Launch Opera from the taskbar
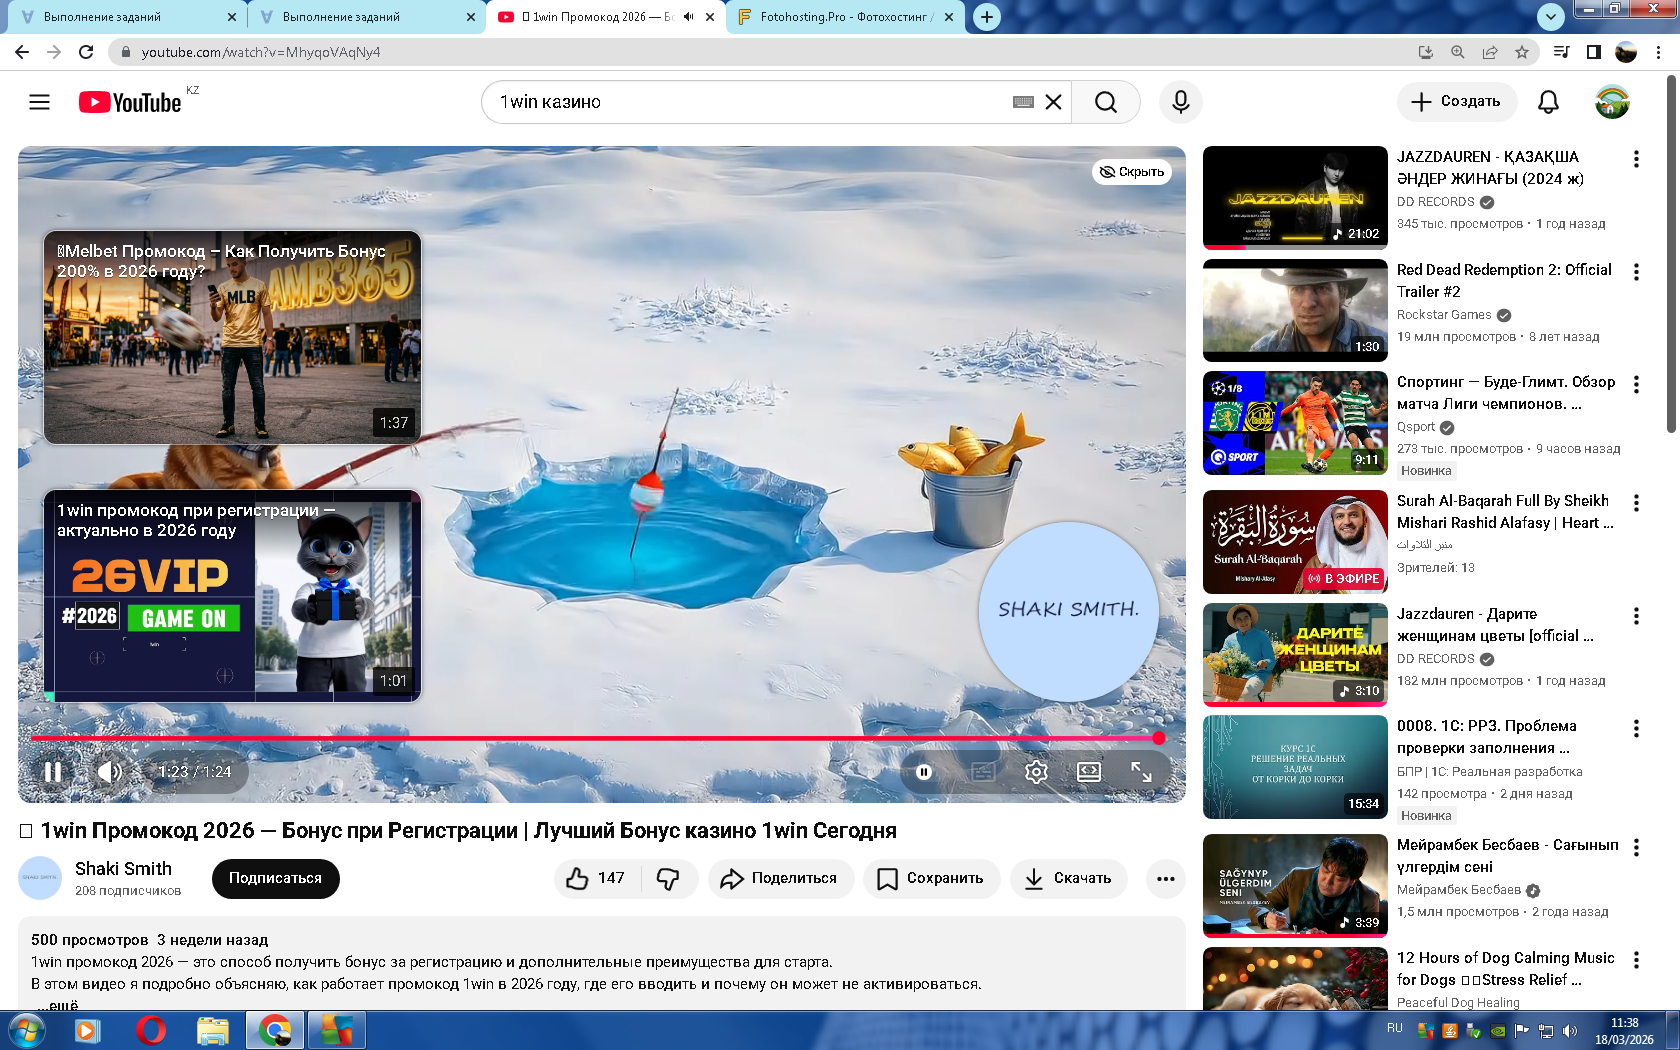 (151, 1030)
